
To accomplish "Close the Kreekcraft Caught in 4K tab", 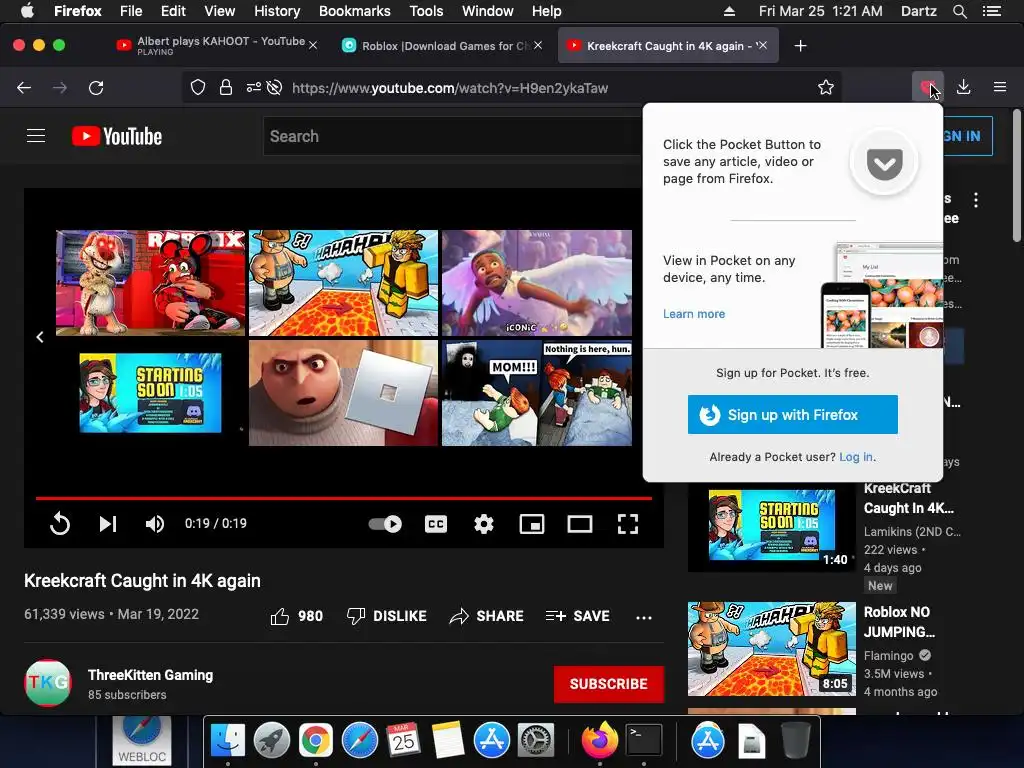I will pos(762,45).
